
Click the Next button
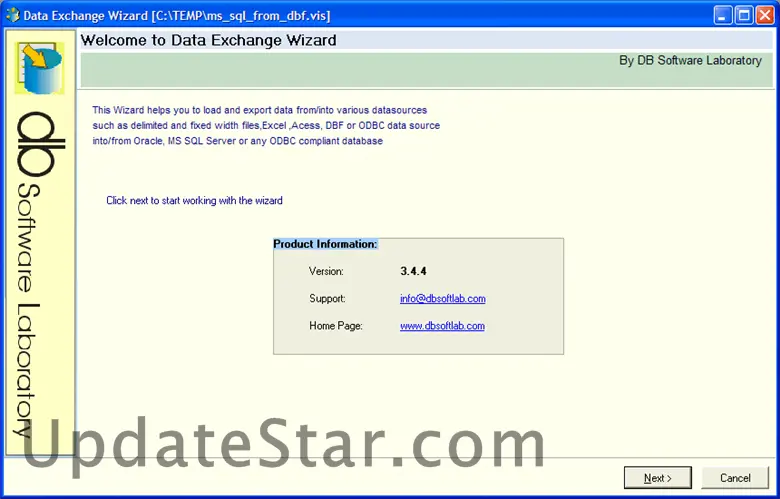point(657,478)
